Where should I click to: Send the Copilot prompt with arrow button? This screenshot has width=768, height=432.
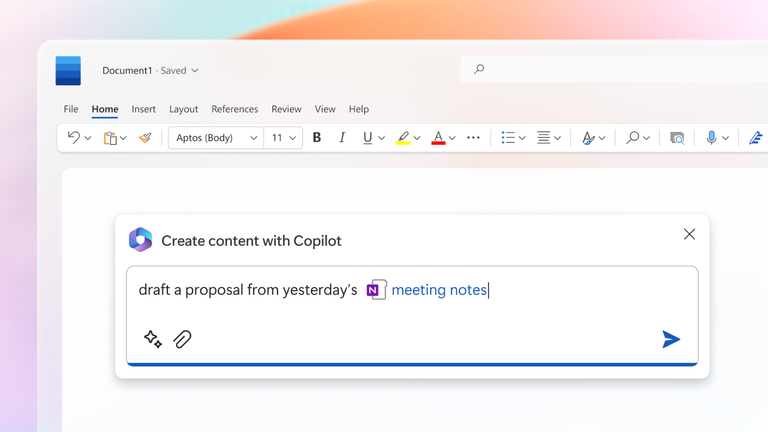tap(671, 339)
